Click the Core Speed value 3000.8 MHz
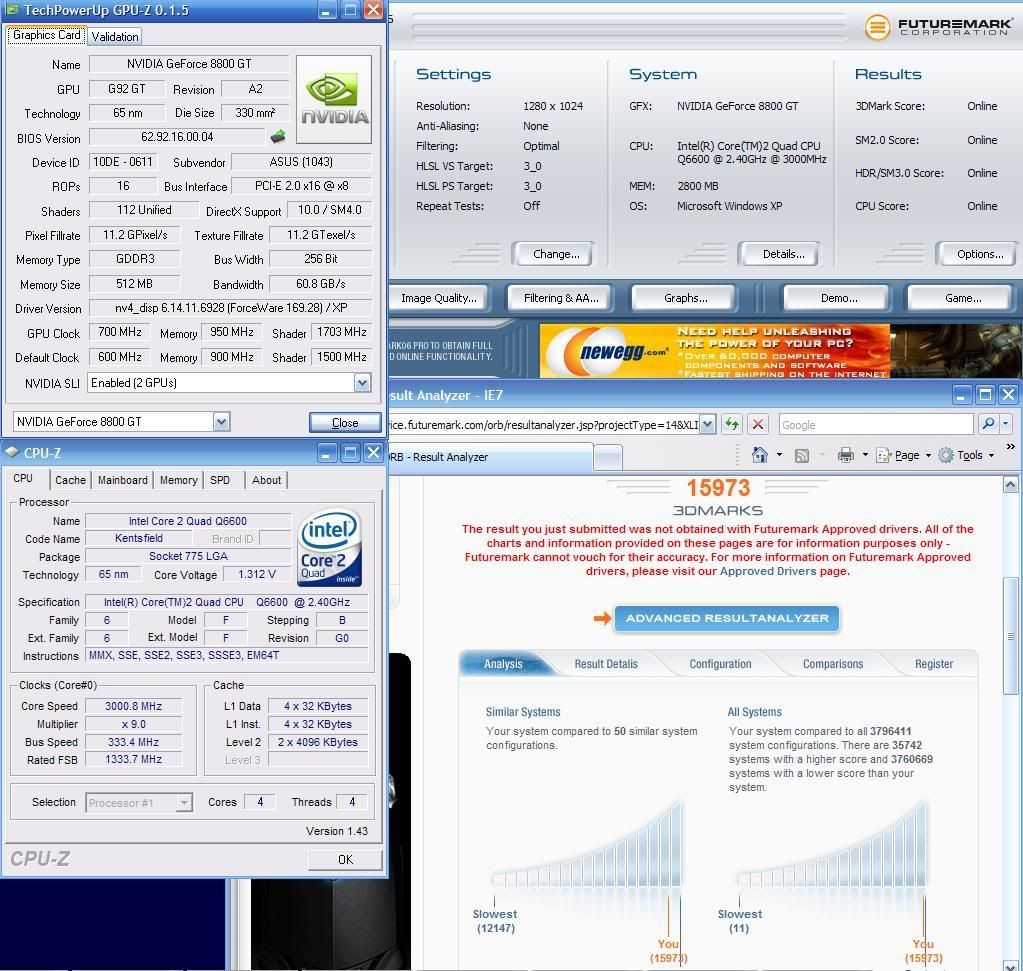This screenshot has height=971, width=1023. pos(133,706)
